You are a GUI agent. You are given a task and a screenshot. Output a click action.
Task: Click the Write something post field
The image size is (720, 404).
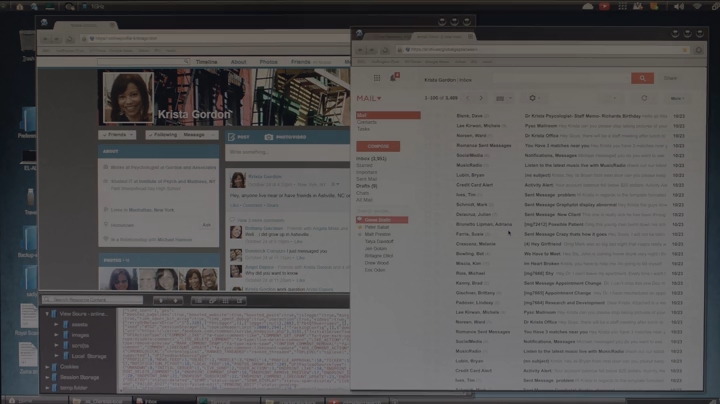pyautogui.click(x=287, y=152)
